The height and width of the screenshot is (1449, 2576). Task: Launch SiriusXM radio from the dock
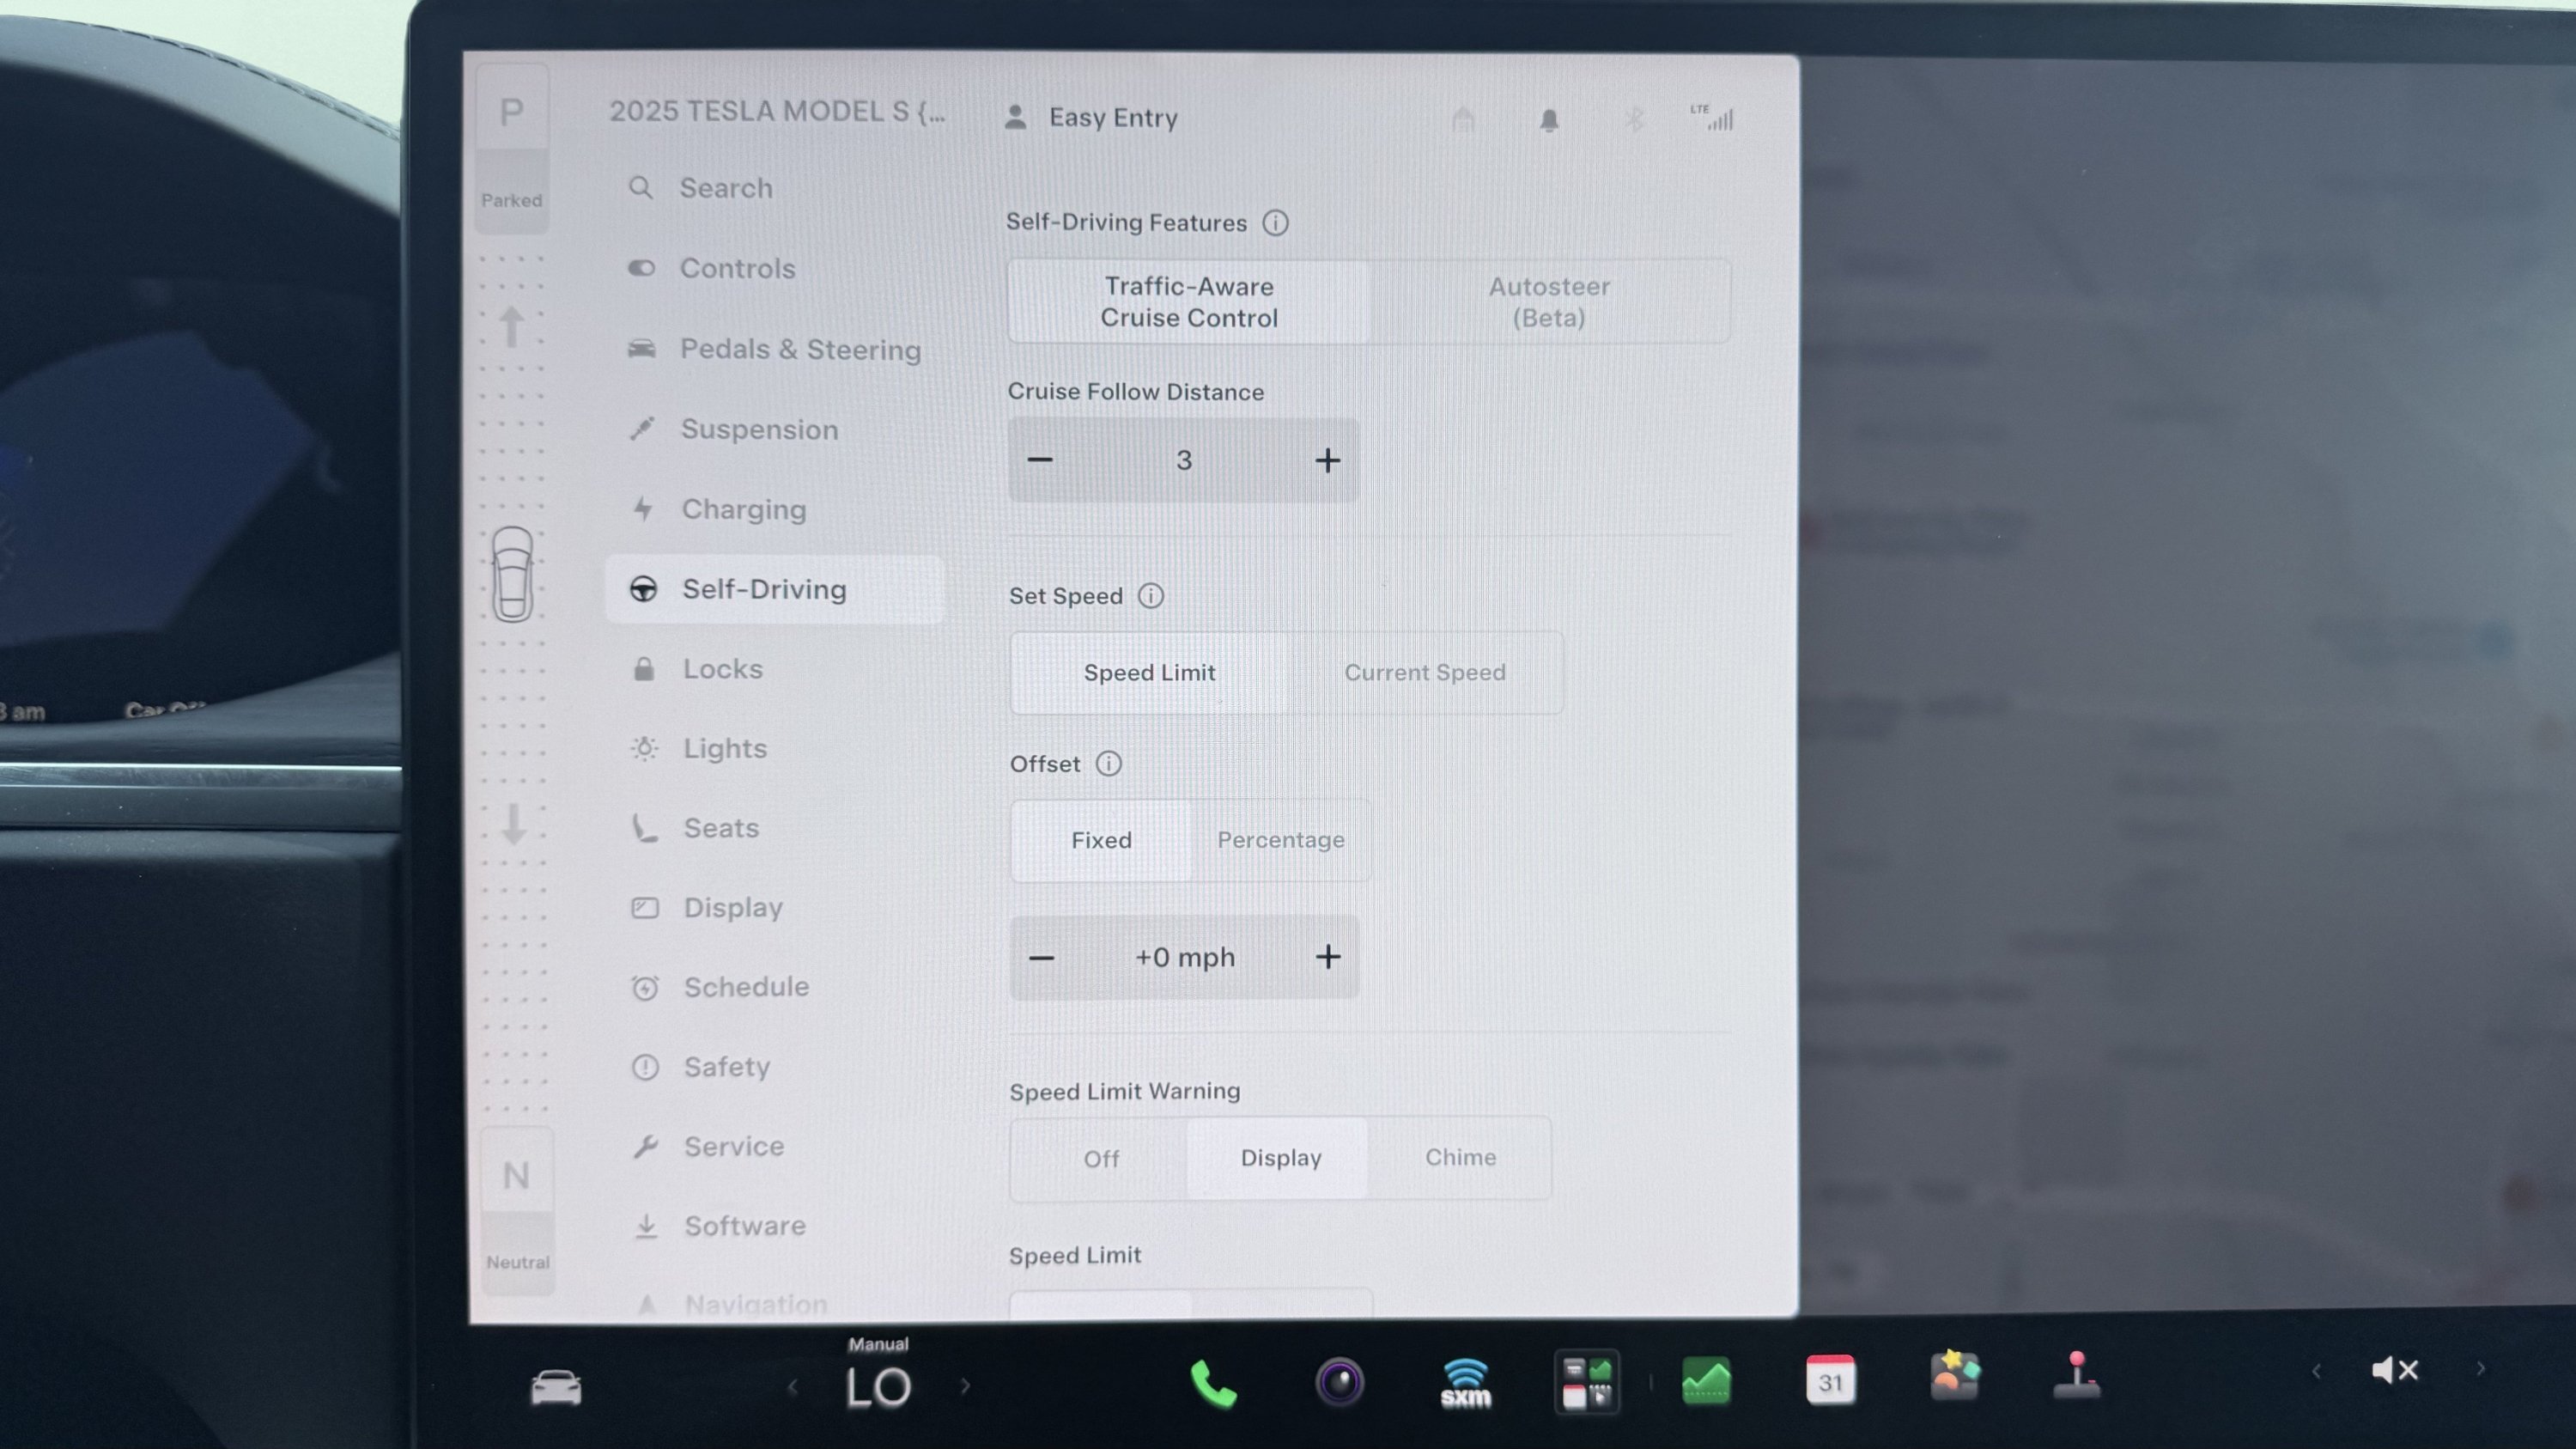(1465, 1384)
